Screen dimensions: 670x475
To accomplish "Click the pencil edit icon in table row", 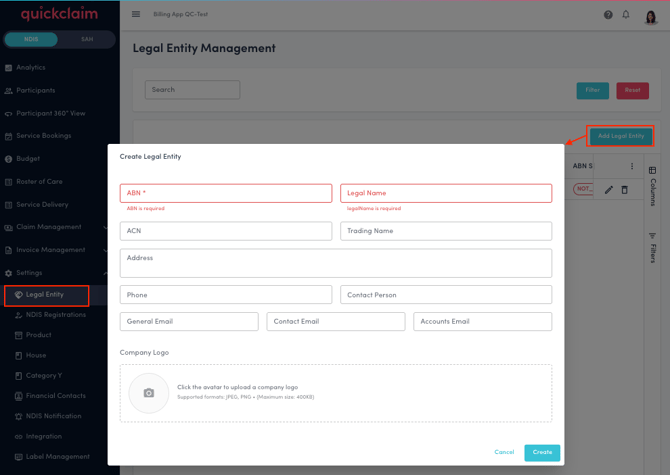I will click(608, 189).
